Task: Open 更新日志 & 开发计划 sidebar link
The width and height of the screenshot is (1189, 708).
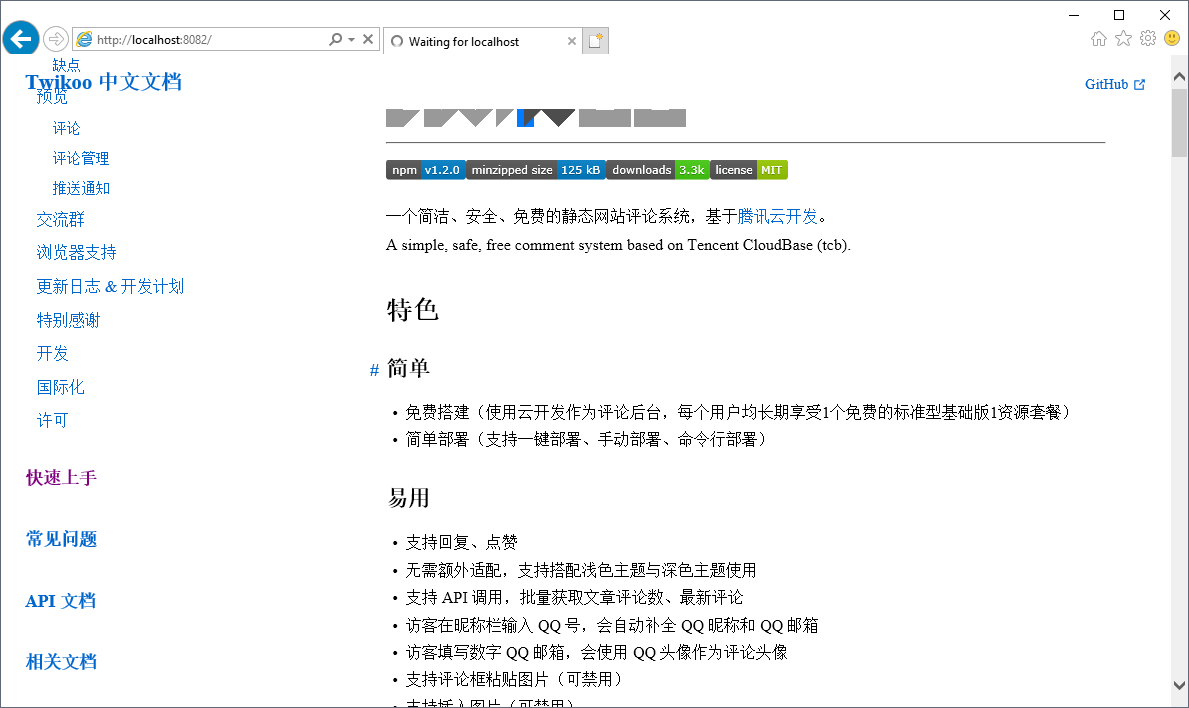Action: coord(110,287)
